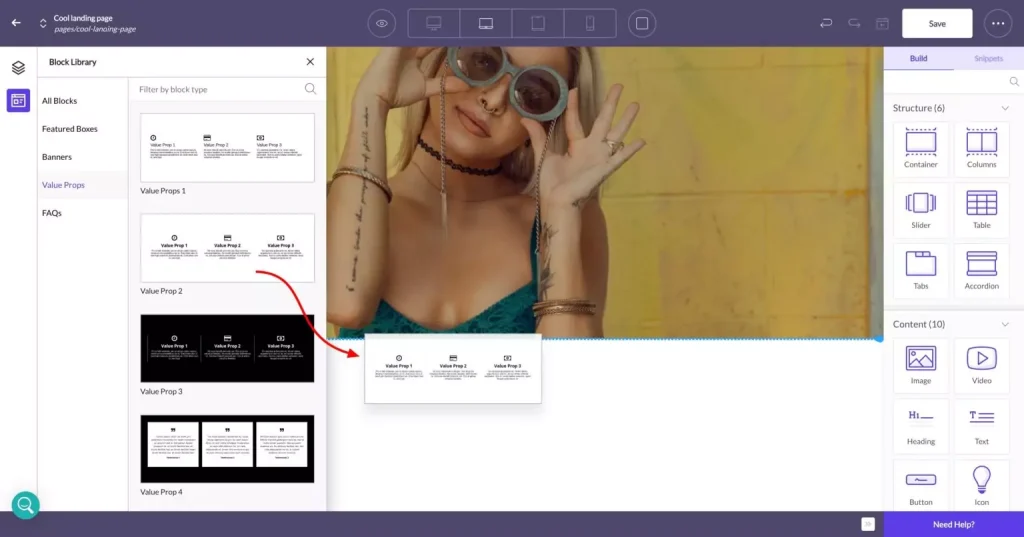Click the Block Library panel title
The width and height of the screenshot is (1024, 537).
coord(72,62)
